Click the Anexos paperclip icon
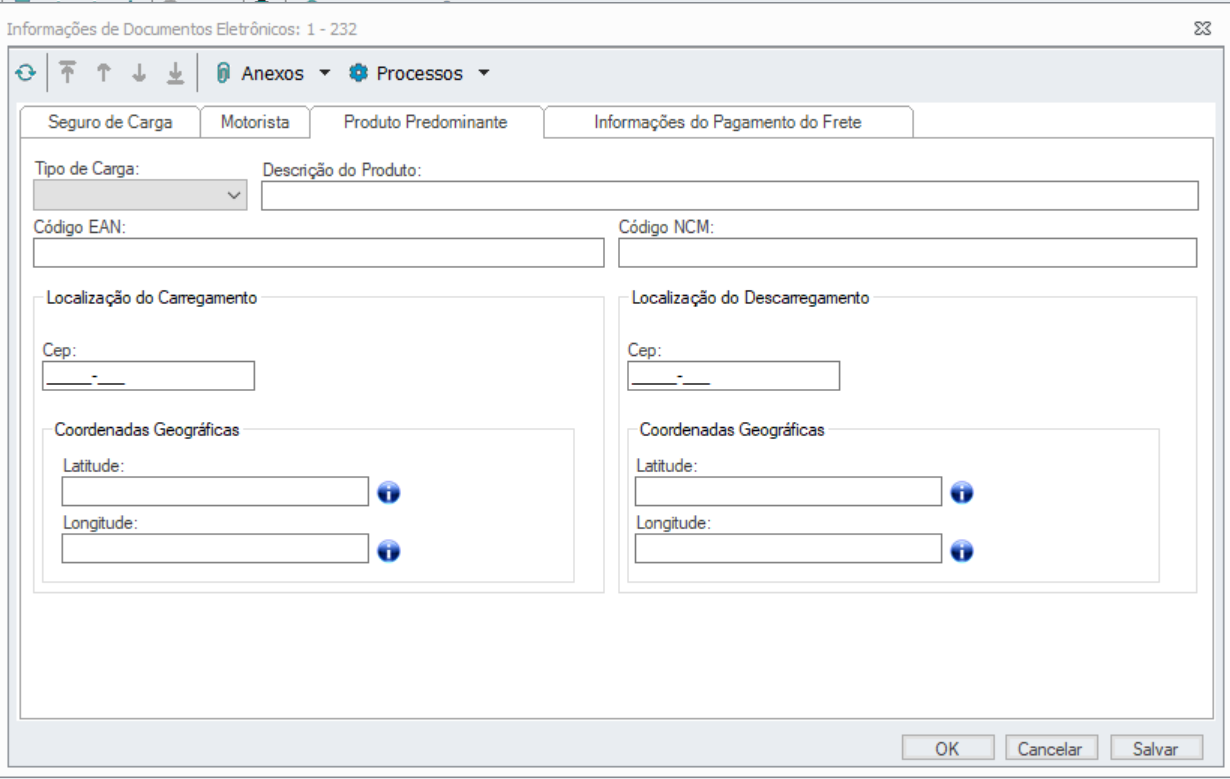 coord(224,73)
